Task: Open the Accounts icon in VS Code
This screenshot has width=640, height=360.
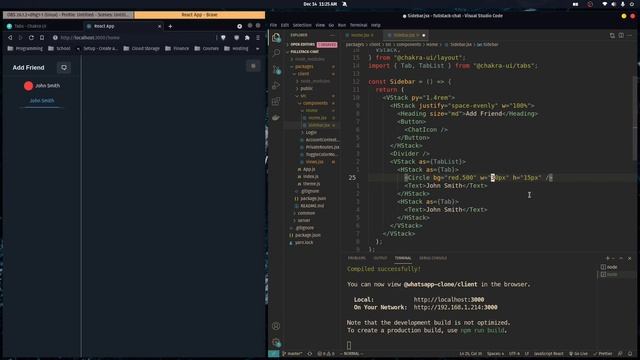Action: click(276, 326)
